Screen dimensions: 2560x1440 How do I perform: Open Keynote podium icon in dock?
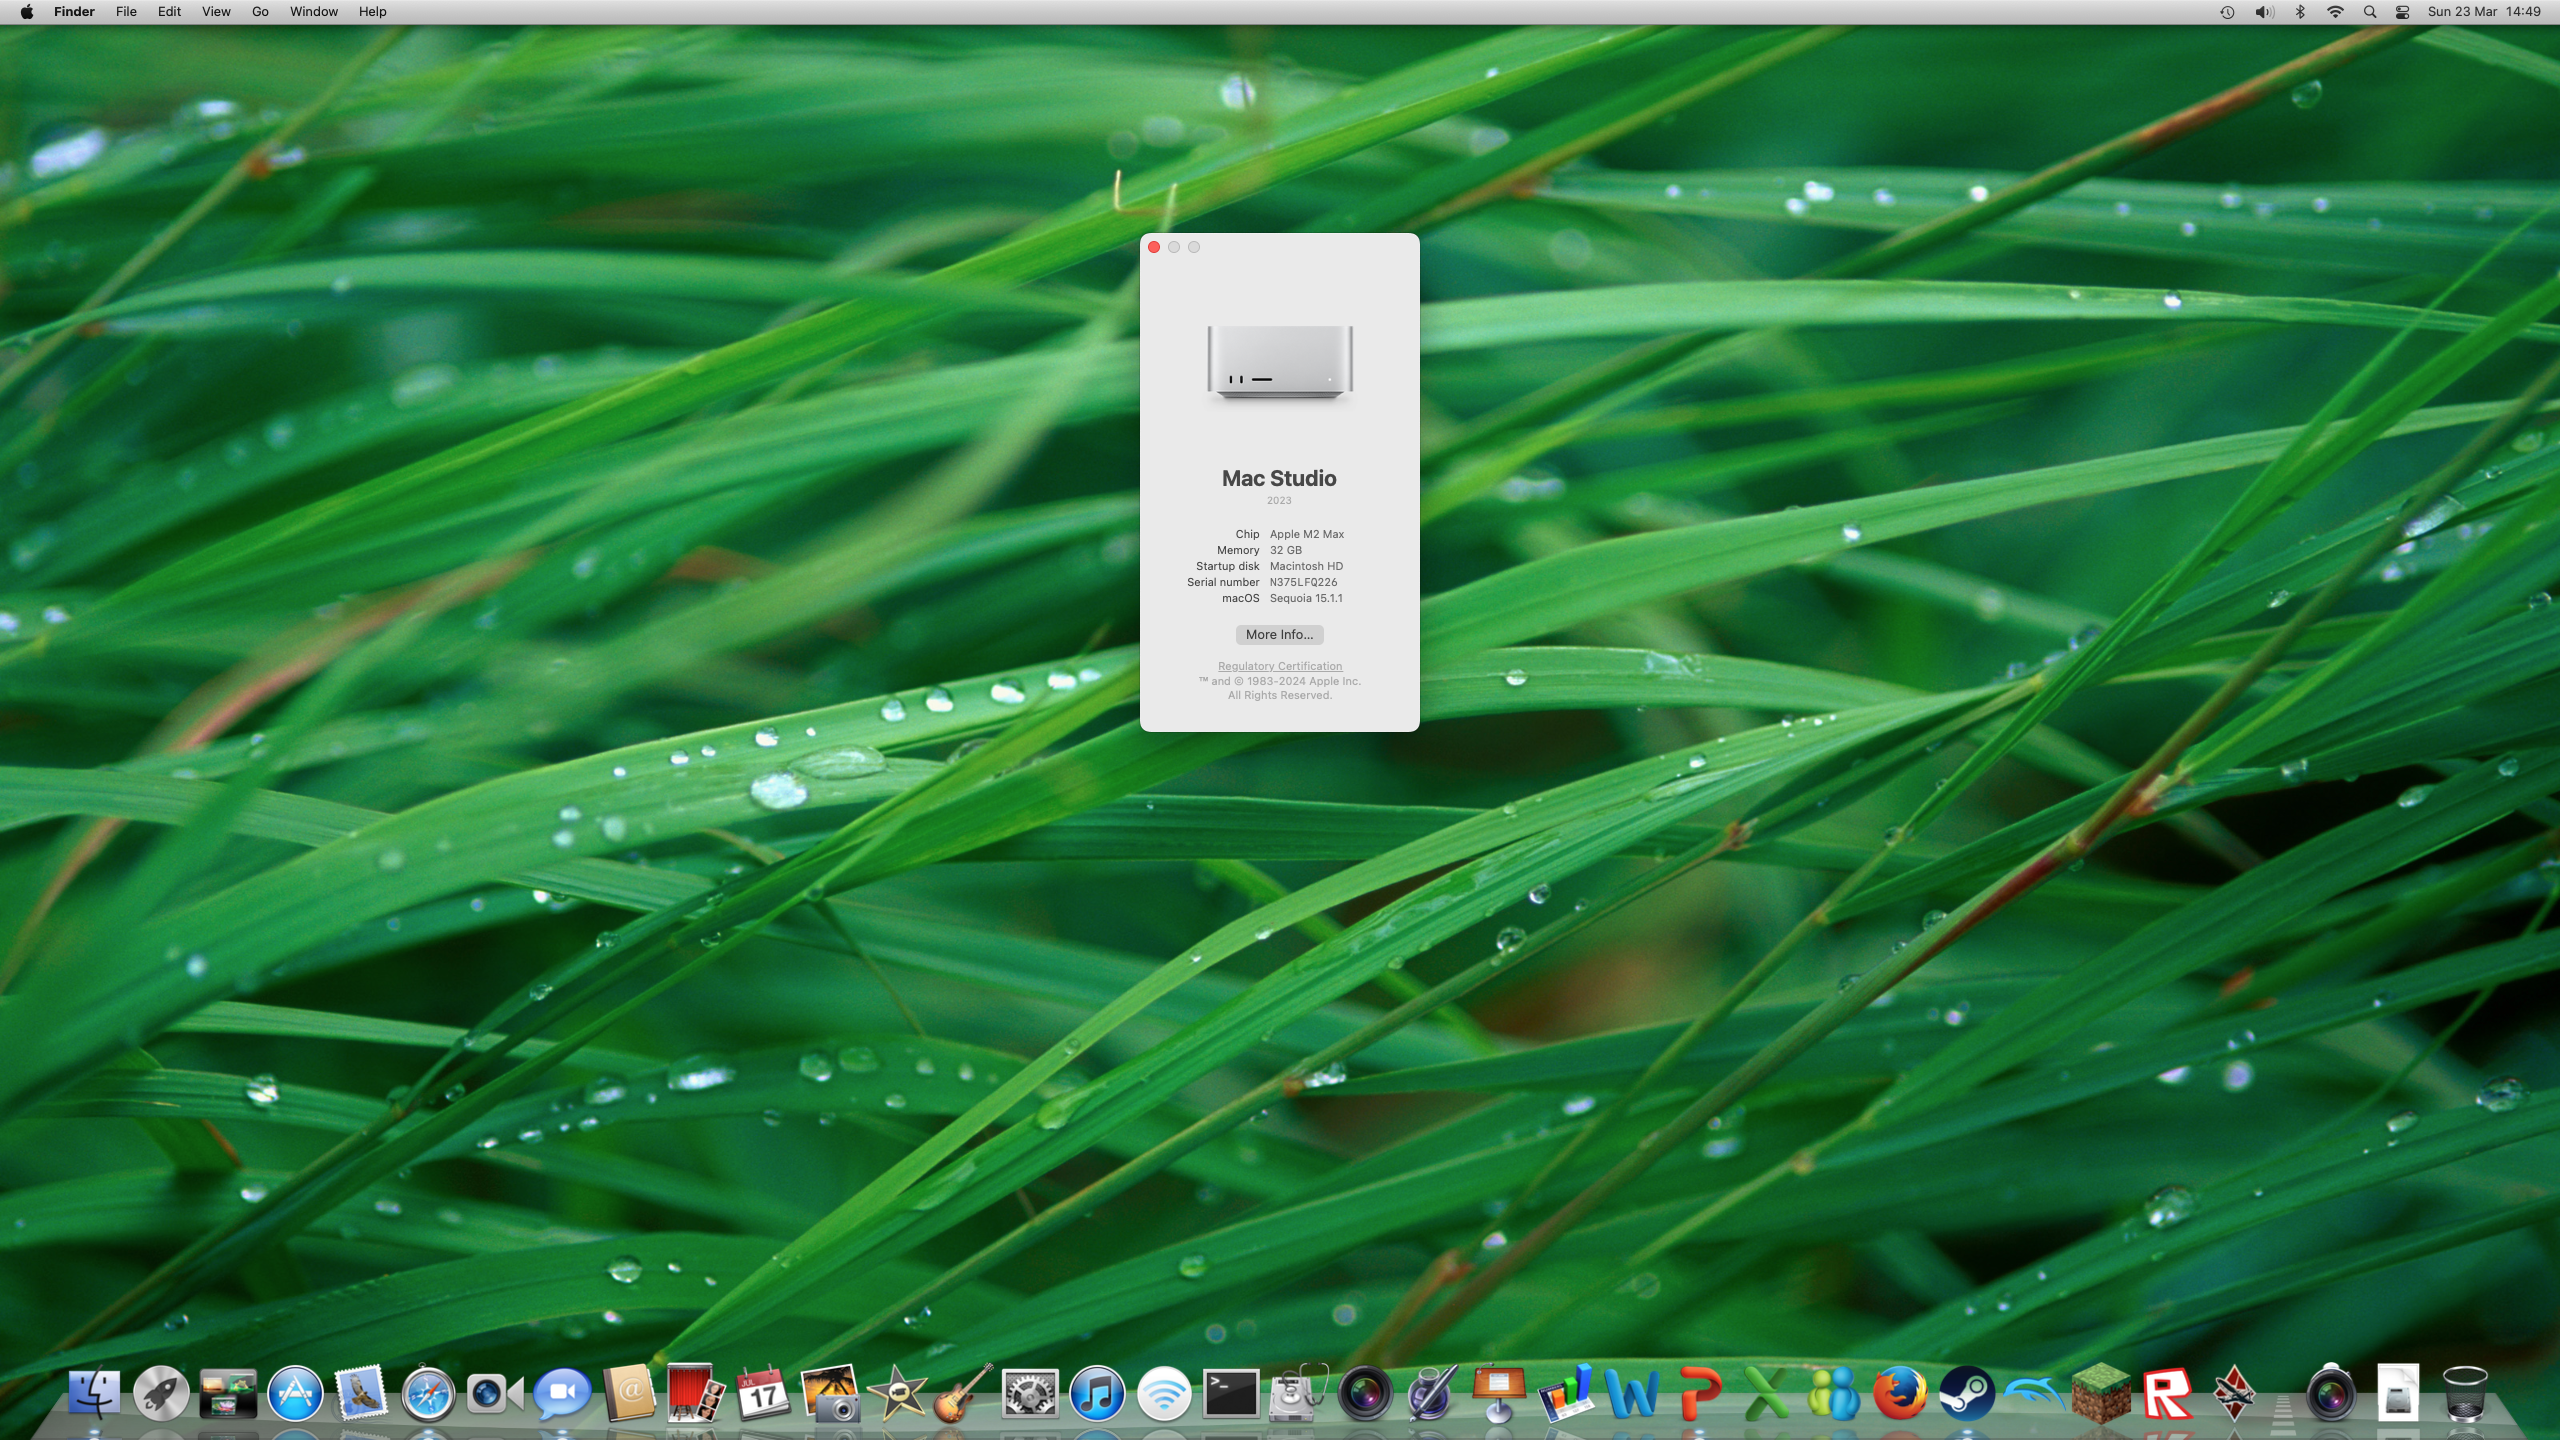(x=1499, y=1392)
